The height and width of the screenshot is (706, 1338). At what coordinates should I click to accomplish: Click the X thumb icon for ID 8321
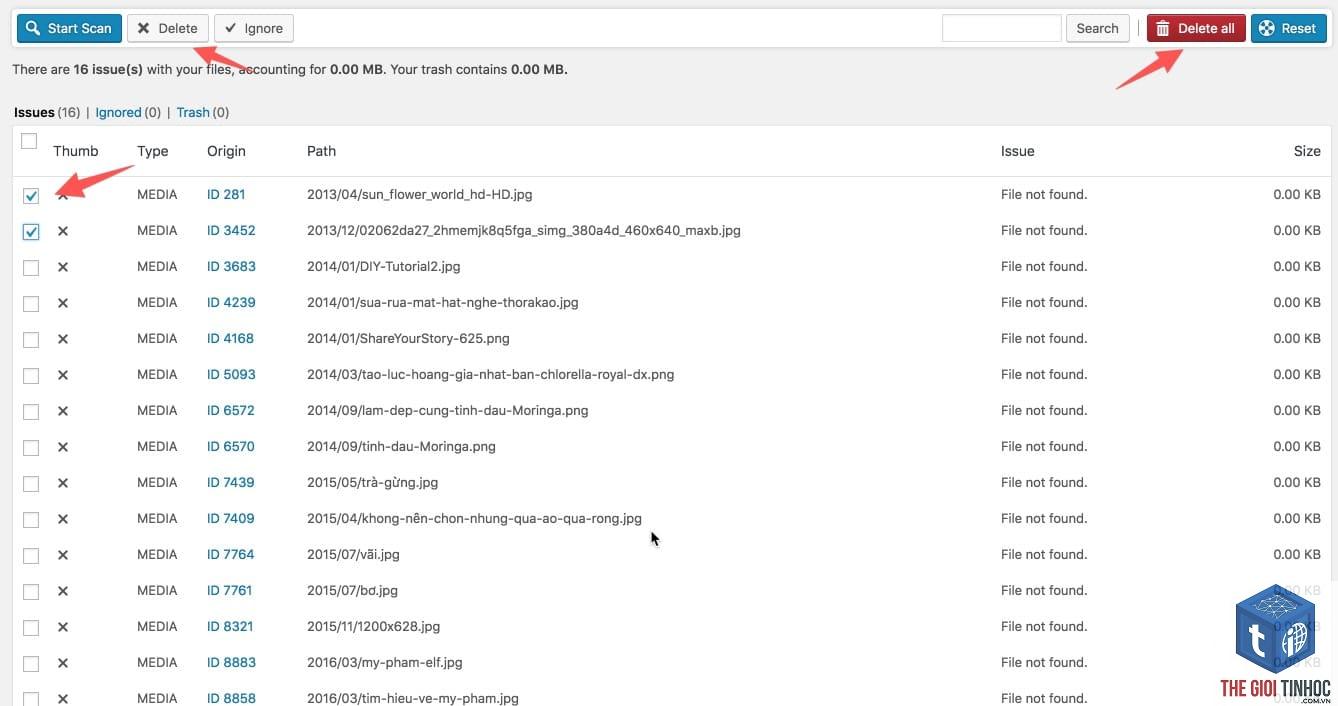(63, 627)
